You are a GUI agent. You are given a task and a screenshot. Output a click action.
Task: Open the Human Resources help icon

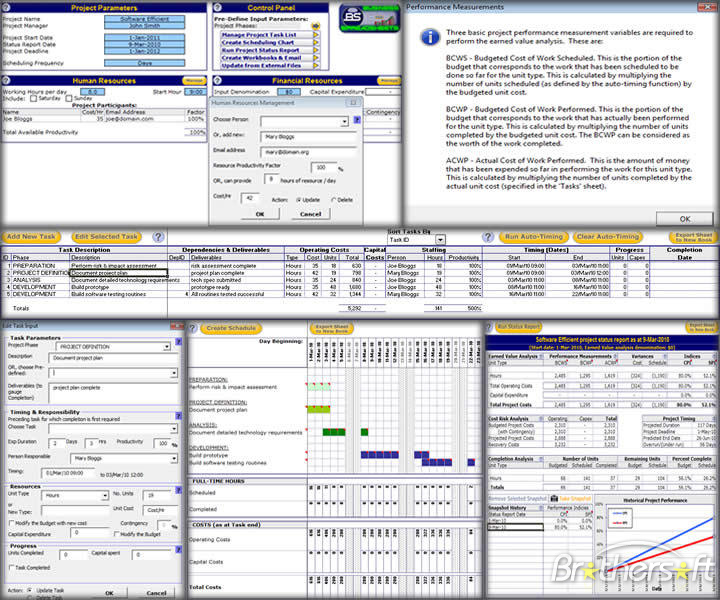[x=6, y=80]
